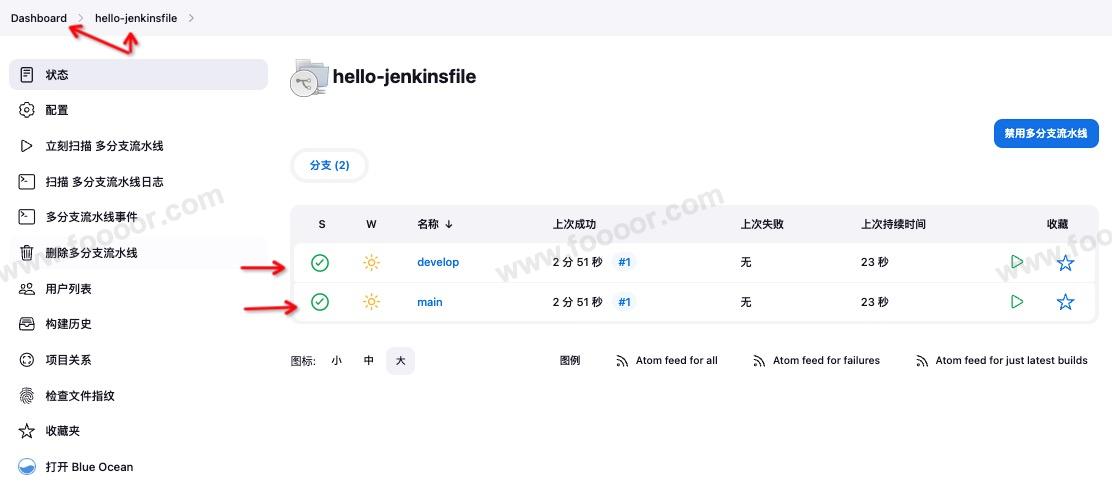Open 检查文件指纹 fingerprint item

pos(80,396)
